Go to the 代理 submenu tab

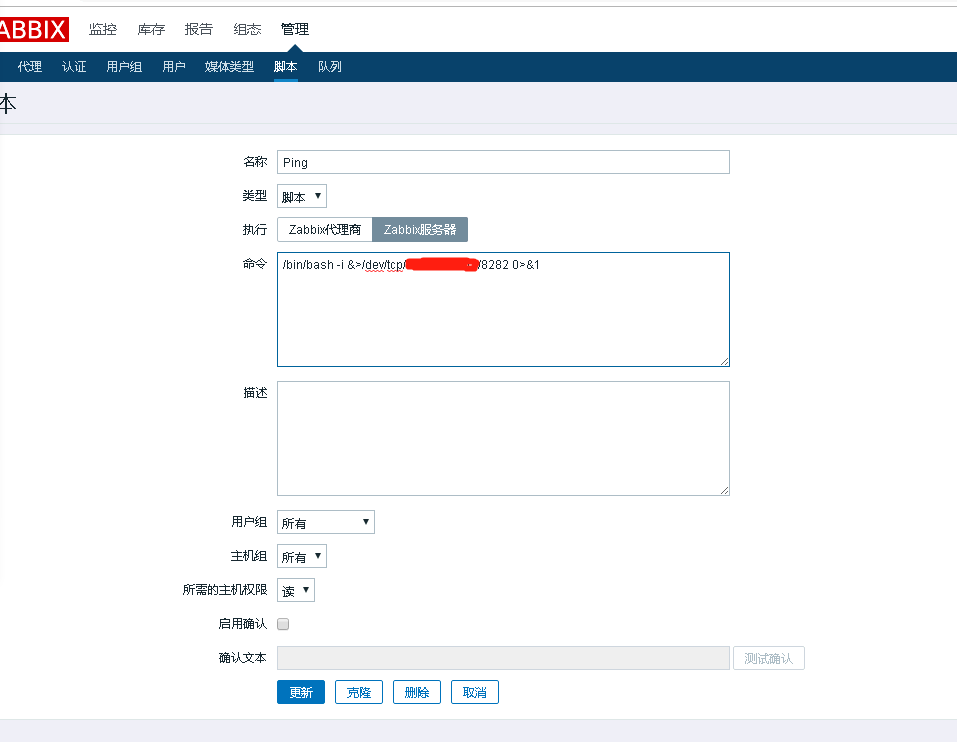click(29, 67)
